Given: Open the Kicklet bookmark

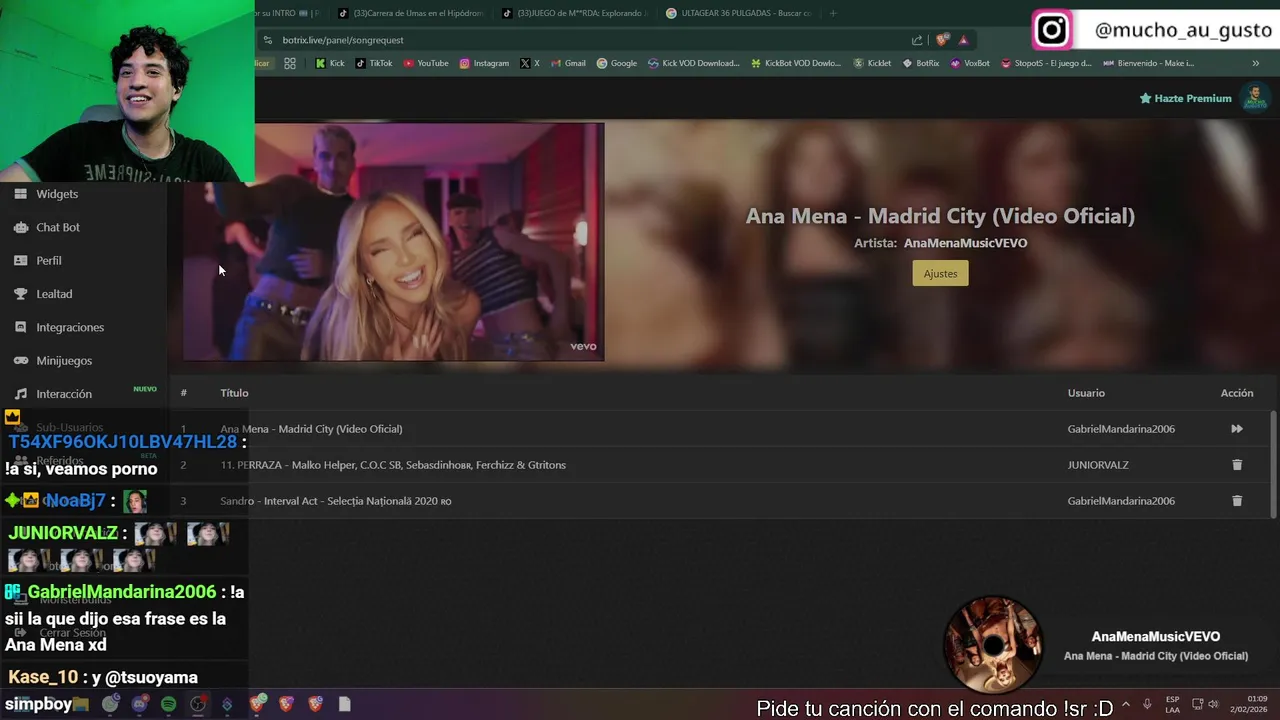Looking at the screenshot, I should pos(872,63).
